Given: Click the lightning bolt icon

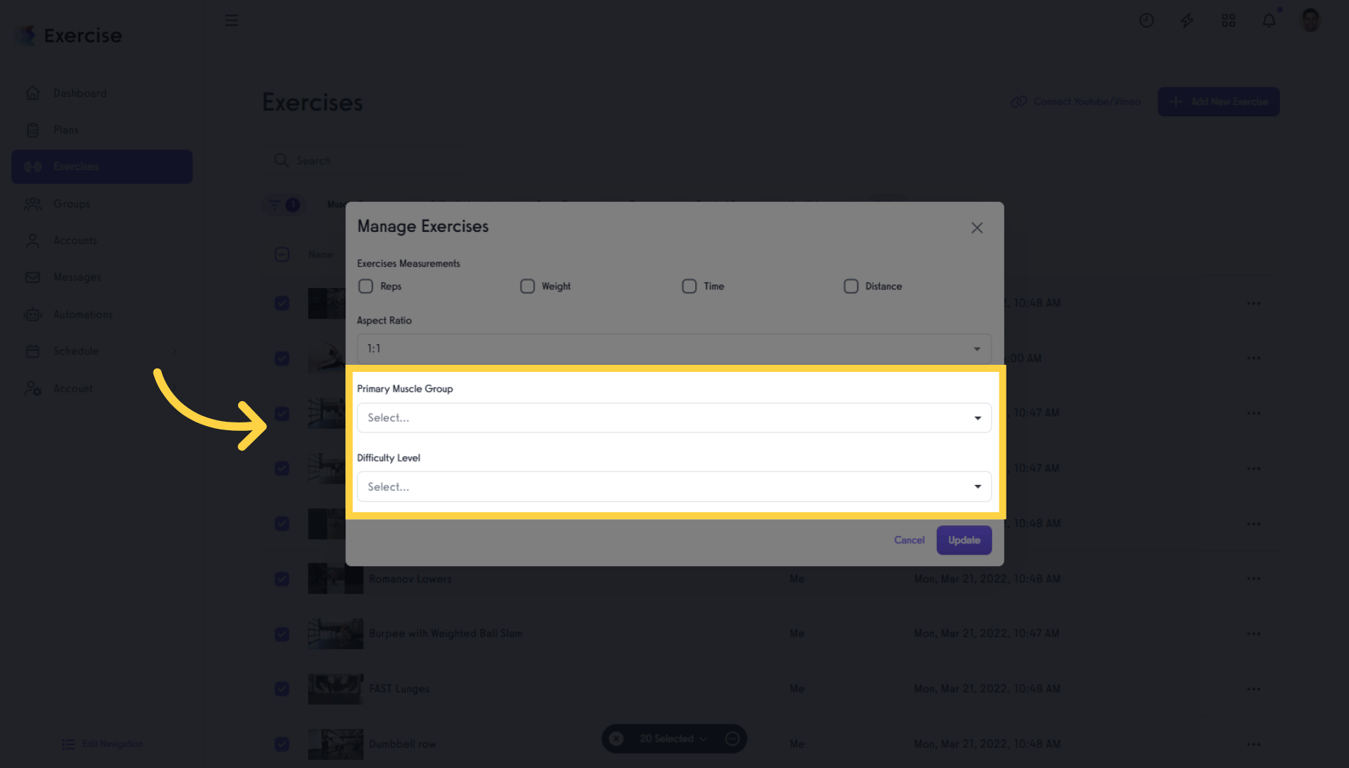Looking at the screenshot, I should click(x=1187, y=20).
